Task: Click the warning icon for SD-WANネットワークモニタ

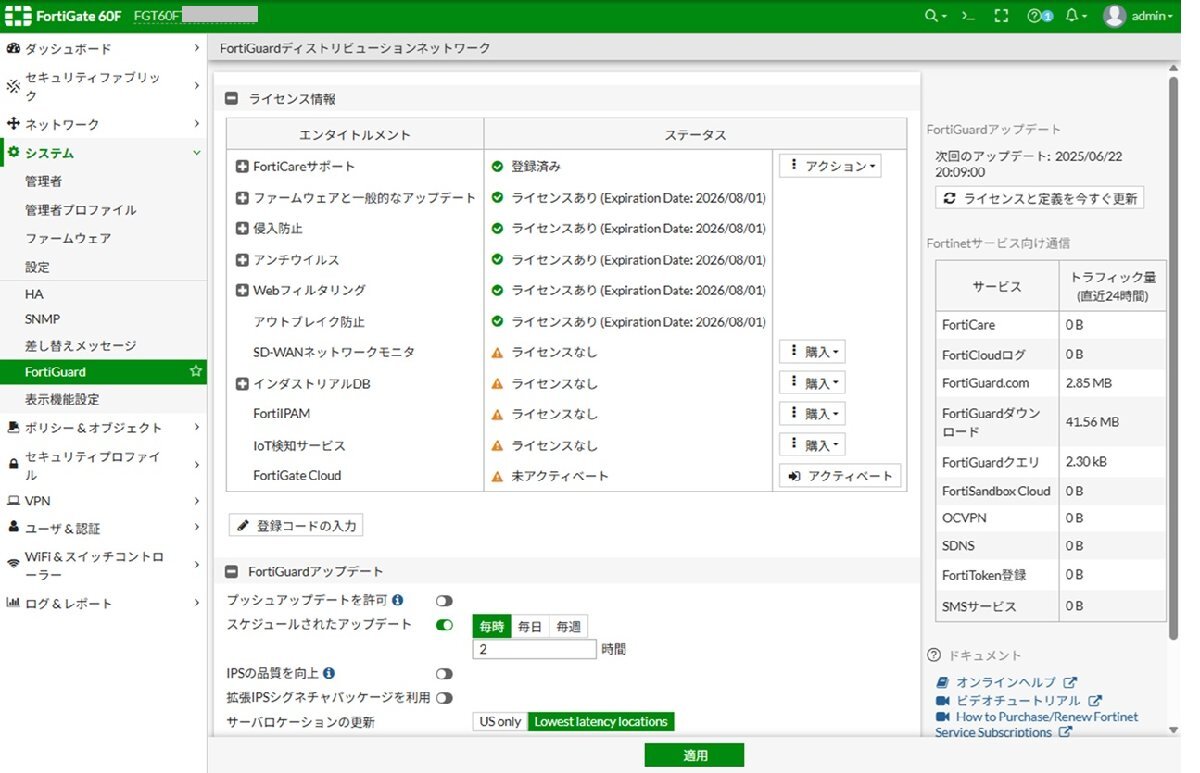Action: coord(497,353)
